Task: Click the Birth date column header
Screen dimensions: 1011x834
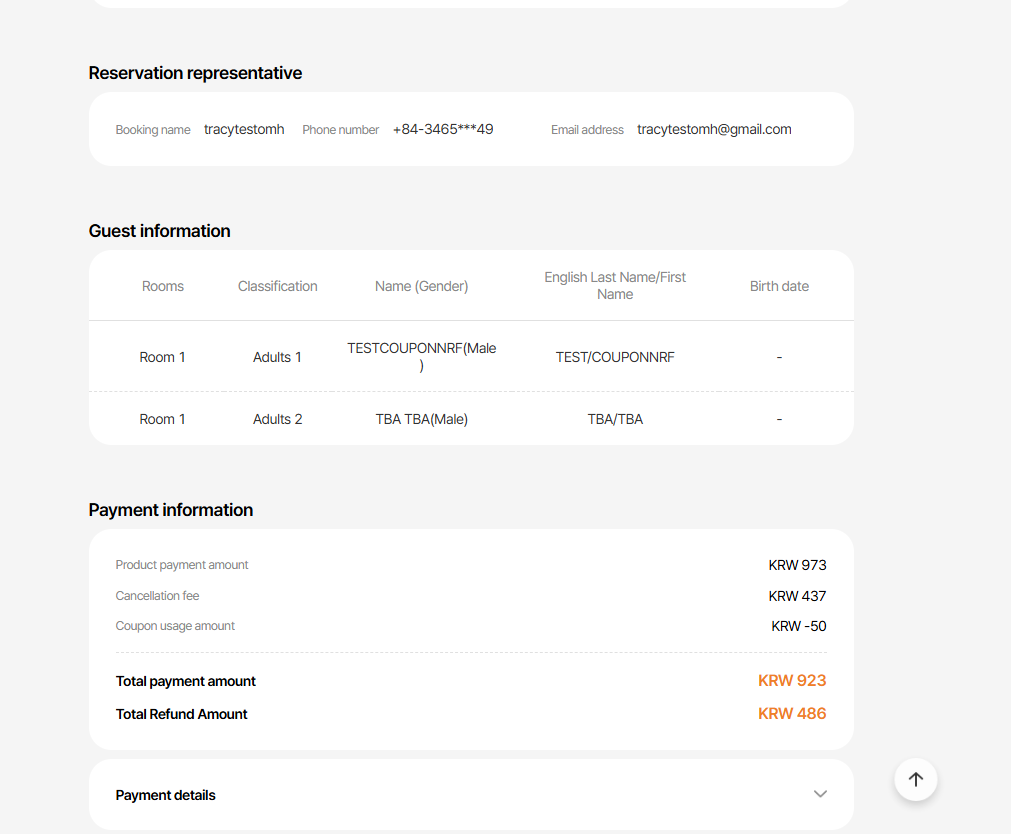Action: (779, 286)
